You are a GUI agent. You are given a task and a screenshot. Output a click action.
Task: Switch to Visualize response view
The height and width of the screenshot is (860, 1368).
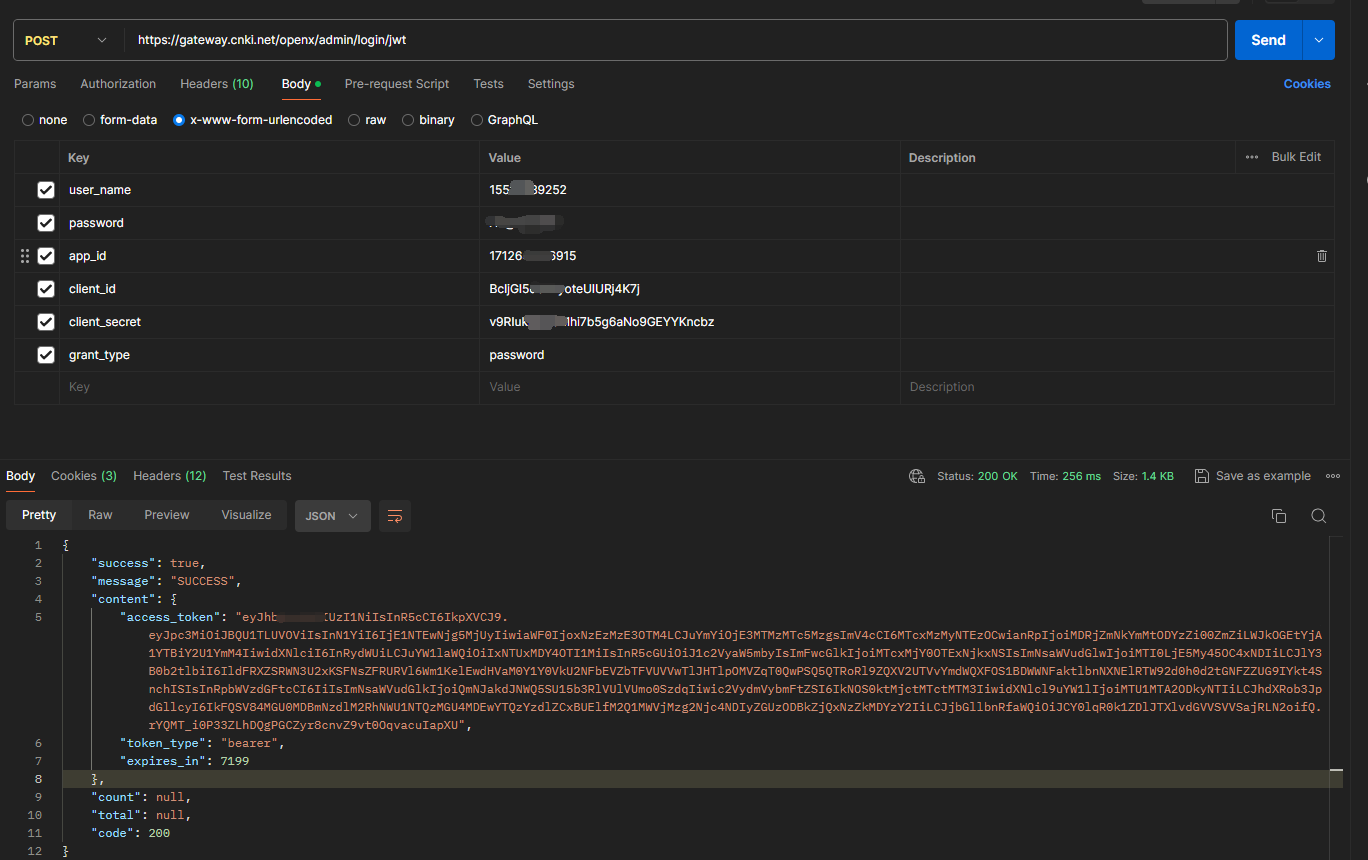pos(247,515)
